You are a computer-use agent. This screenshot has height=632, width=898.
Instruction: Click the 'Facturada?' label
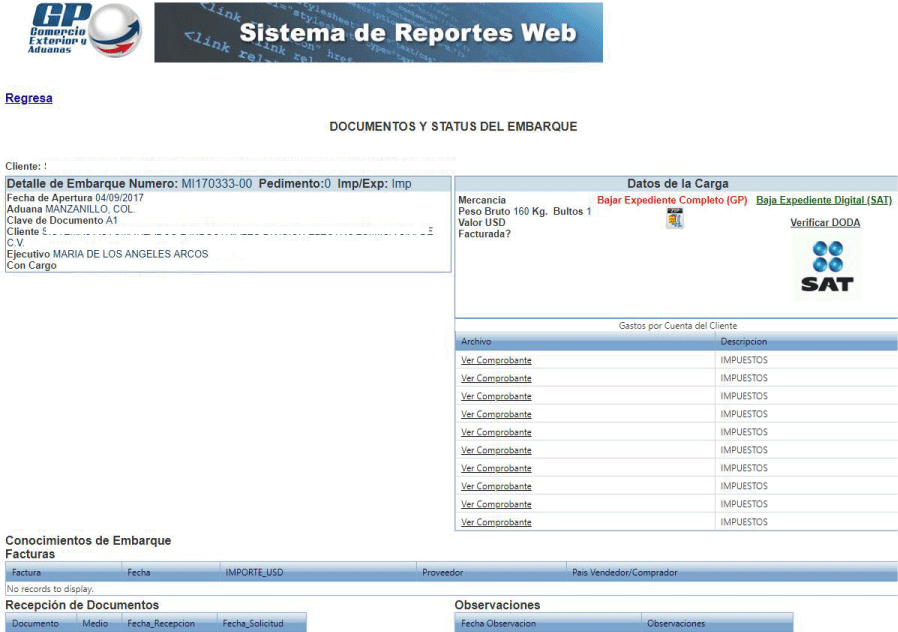click(x=484, y=234)
